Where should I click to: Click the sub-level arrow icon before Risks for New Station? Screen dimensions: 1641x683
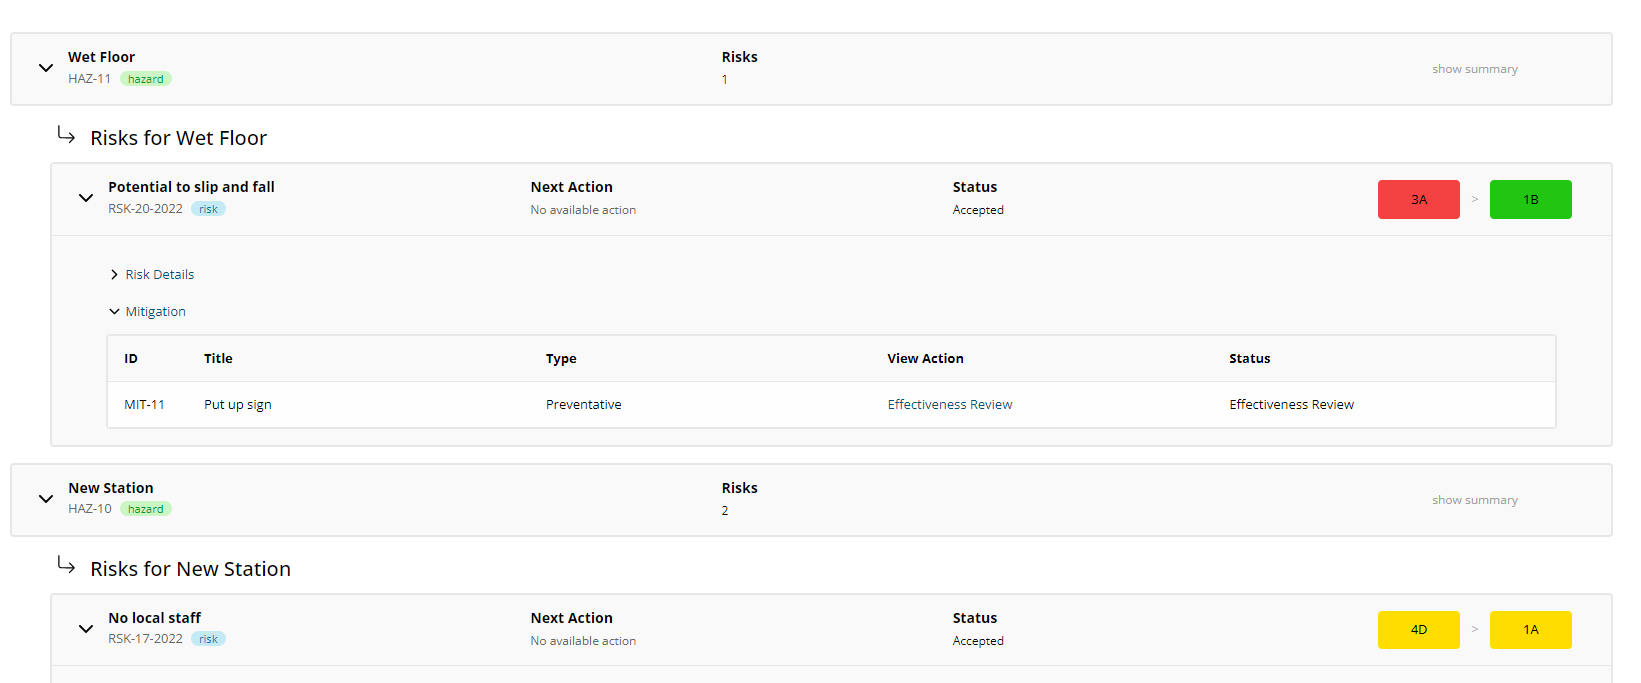pos(66,565)
